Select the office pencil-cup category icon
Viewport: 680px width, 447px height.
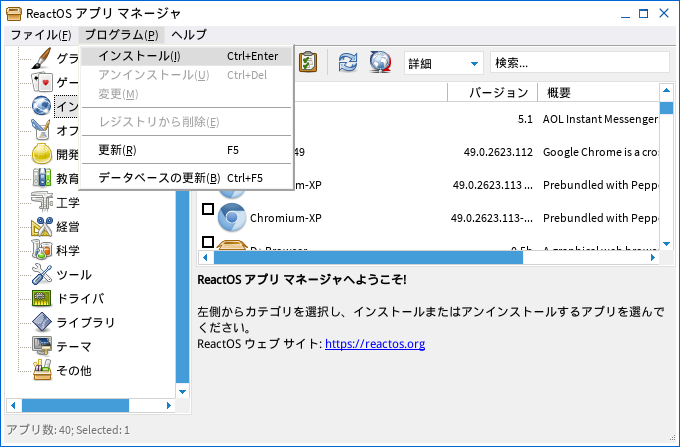(42, 130)
